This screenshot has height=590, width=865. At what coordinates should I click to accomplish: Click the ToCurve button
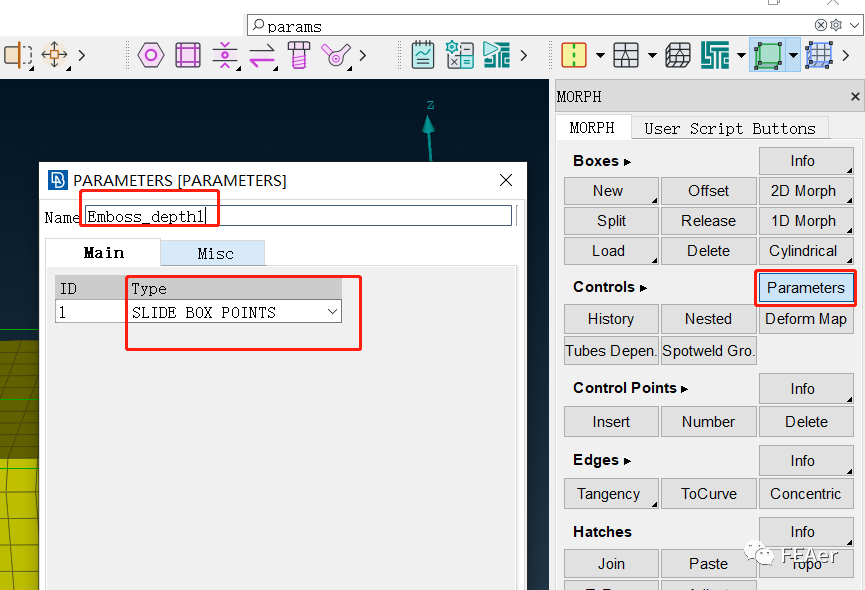click(708, 494)
